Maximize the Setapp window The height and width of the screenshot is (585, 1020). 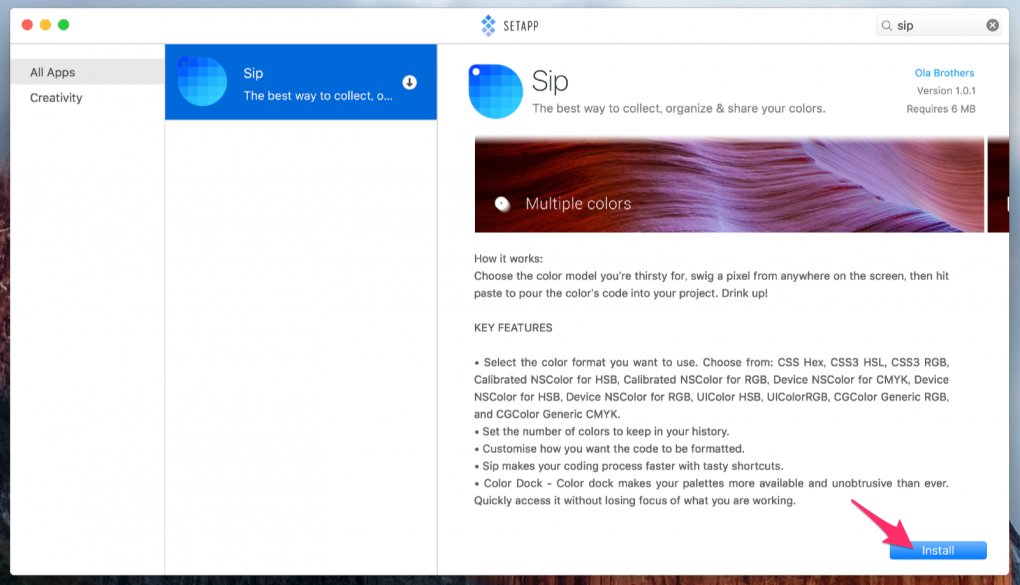pyautogui.click(x=64, y=25)
